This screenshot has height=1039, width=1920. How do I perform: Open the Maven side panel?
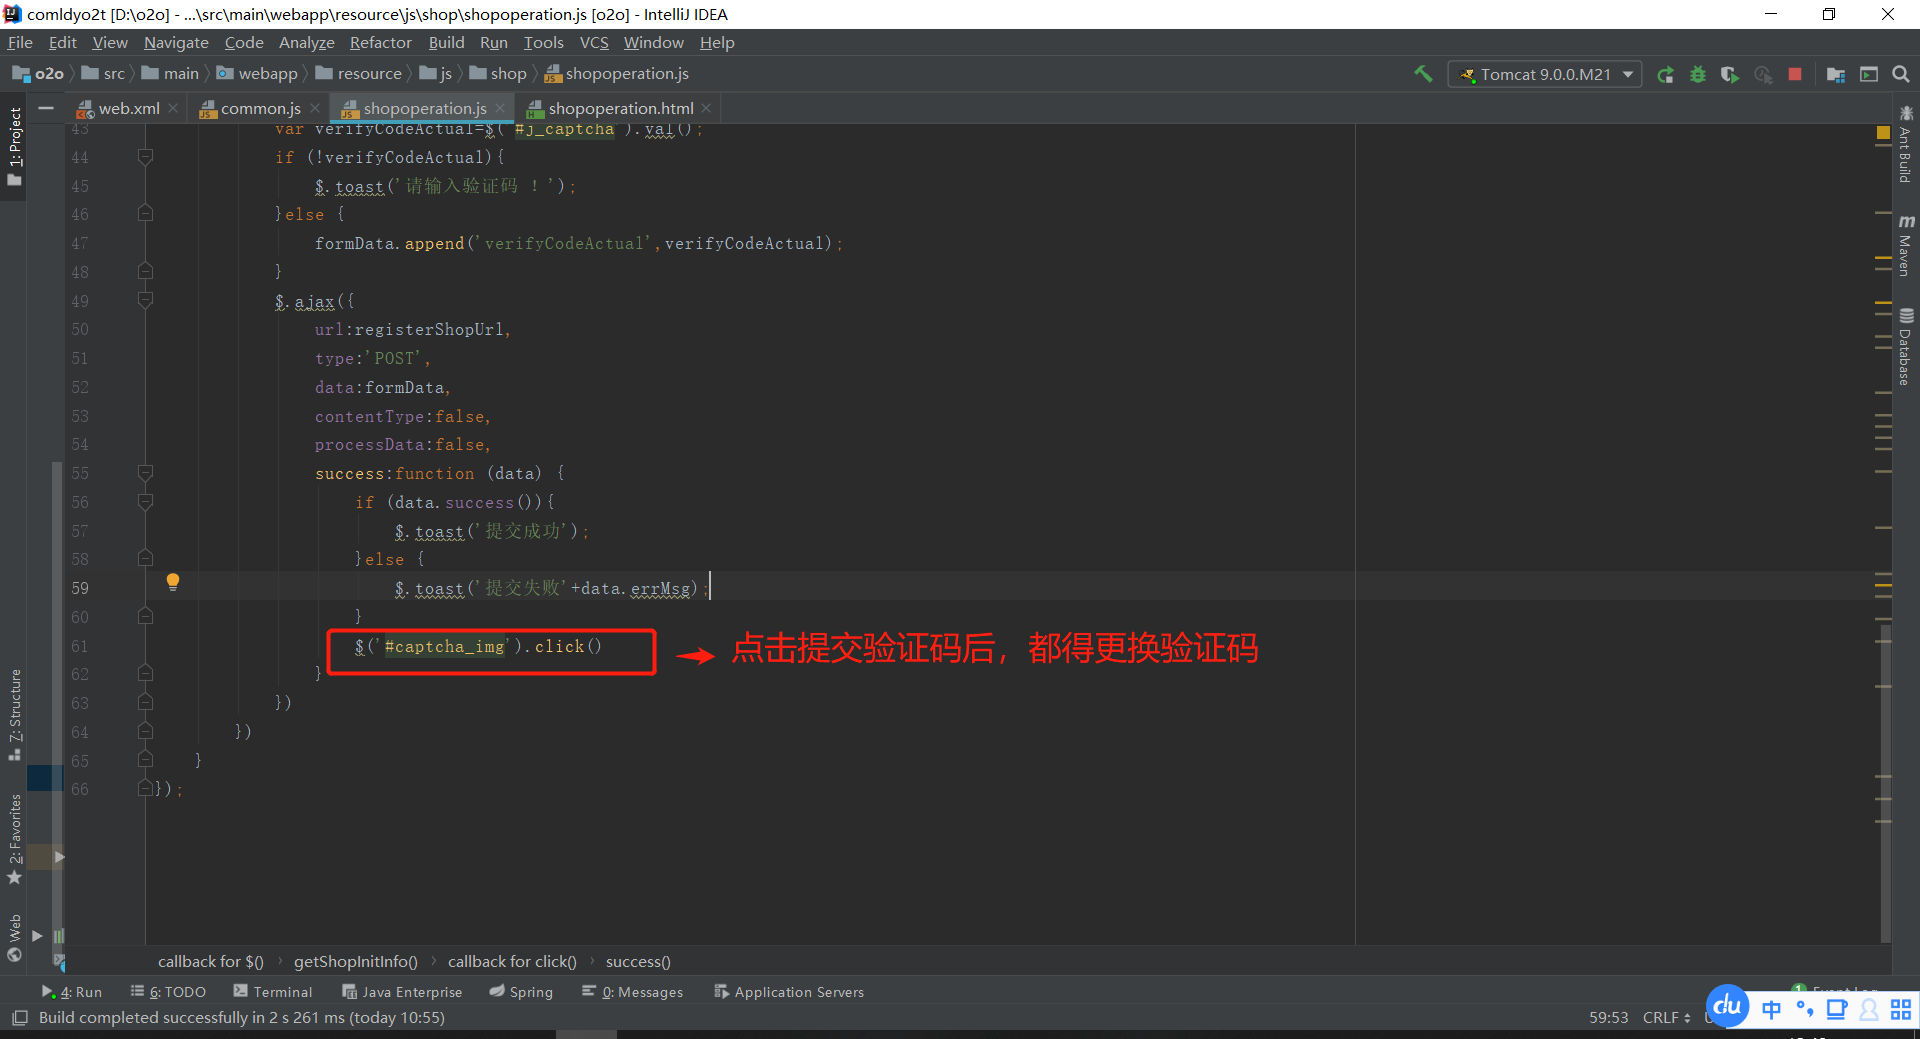pyautogui.click(x=1905, y=245)
